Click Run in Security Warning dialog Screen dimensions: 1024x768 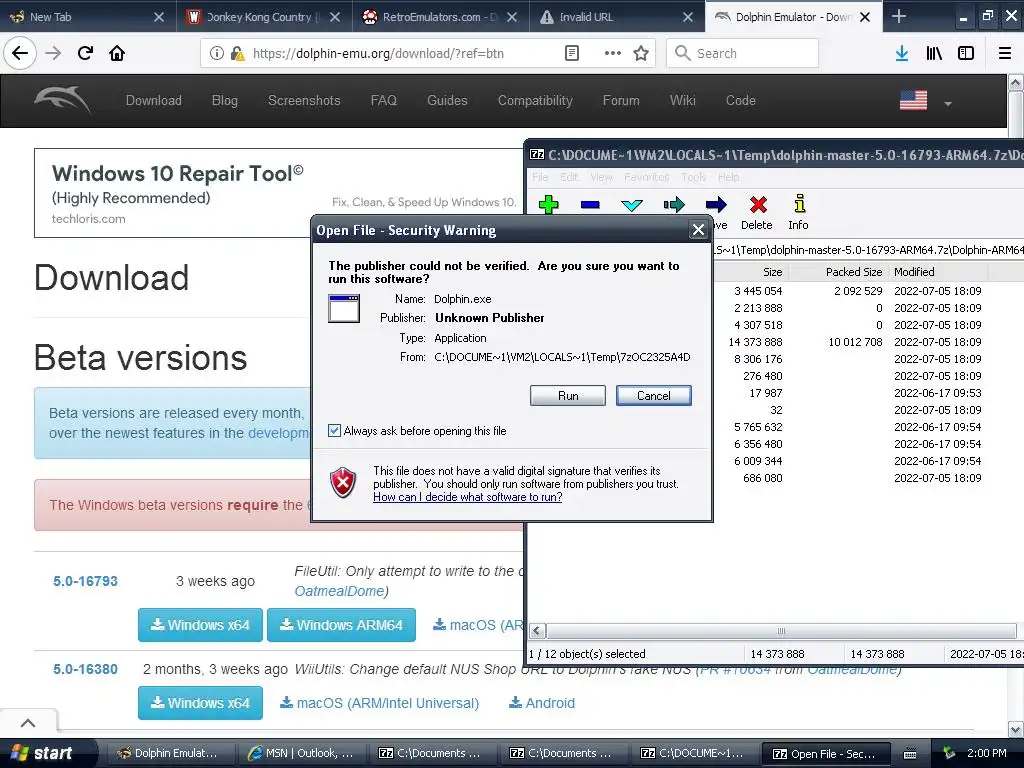tap(568, 395)
